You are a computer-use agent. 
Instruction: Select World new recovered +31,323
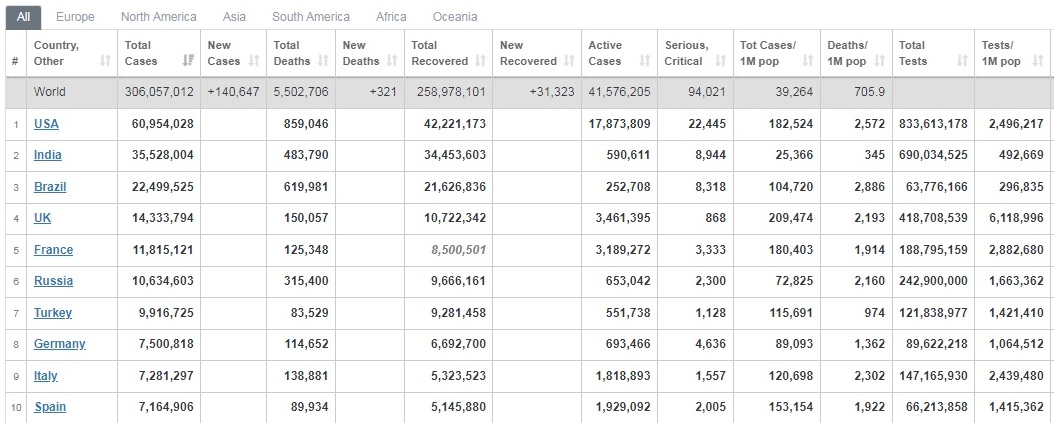point(552,91)
